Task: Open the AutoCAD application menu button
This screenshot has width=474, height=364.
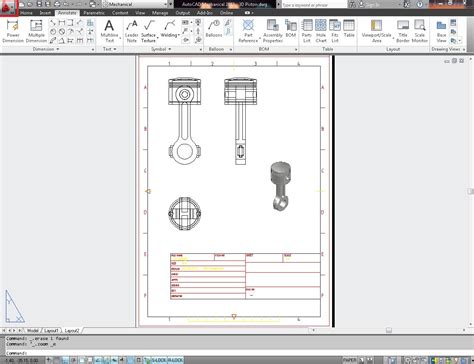Action: coord(8,7)
